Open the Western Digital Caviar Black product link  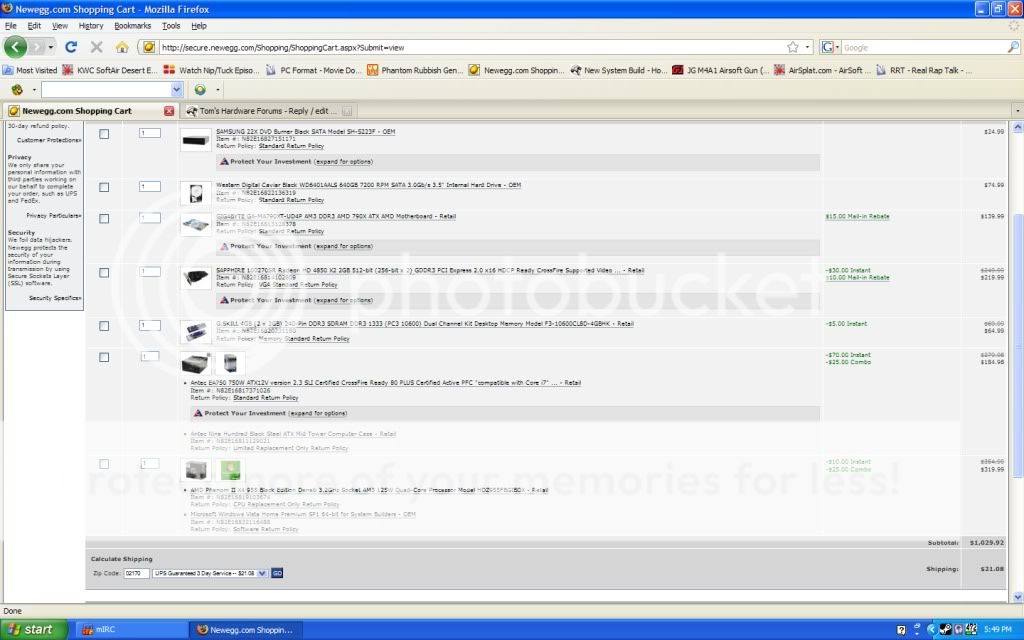click(x=368, y=185)
